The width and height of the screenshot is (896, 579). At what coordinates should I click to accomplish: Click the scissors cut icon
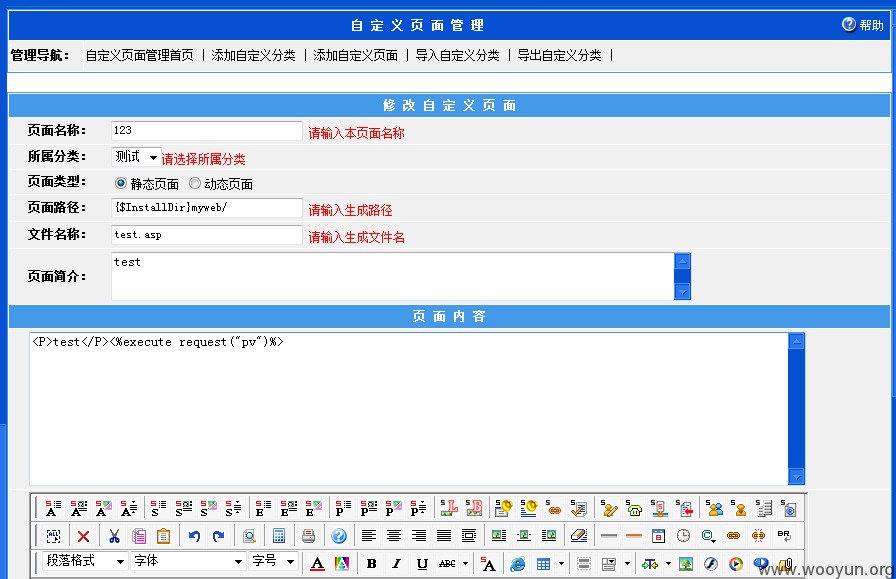[114, 536]
